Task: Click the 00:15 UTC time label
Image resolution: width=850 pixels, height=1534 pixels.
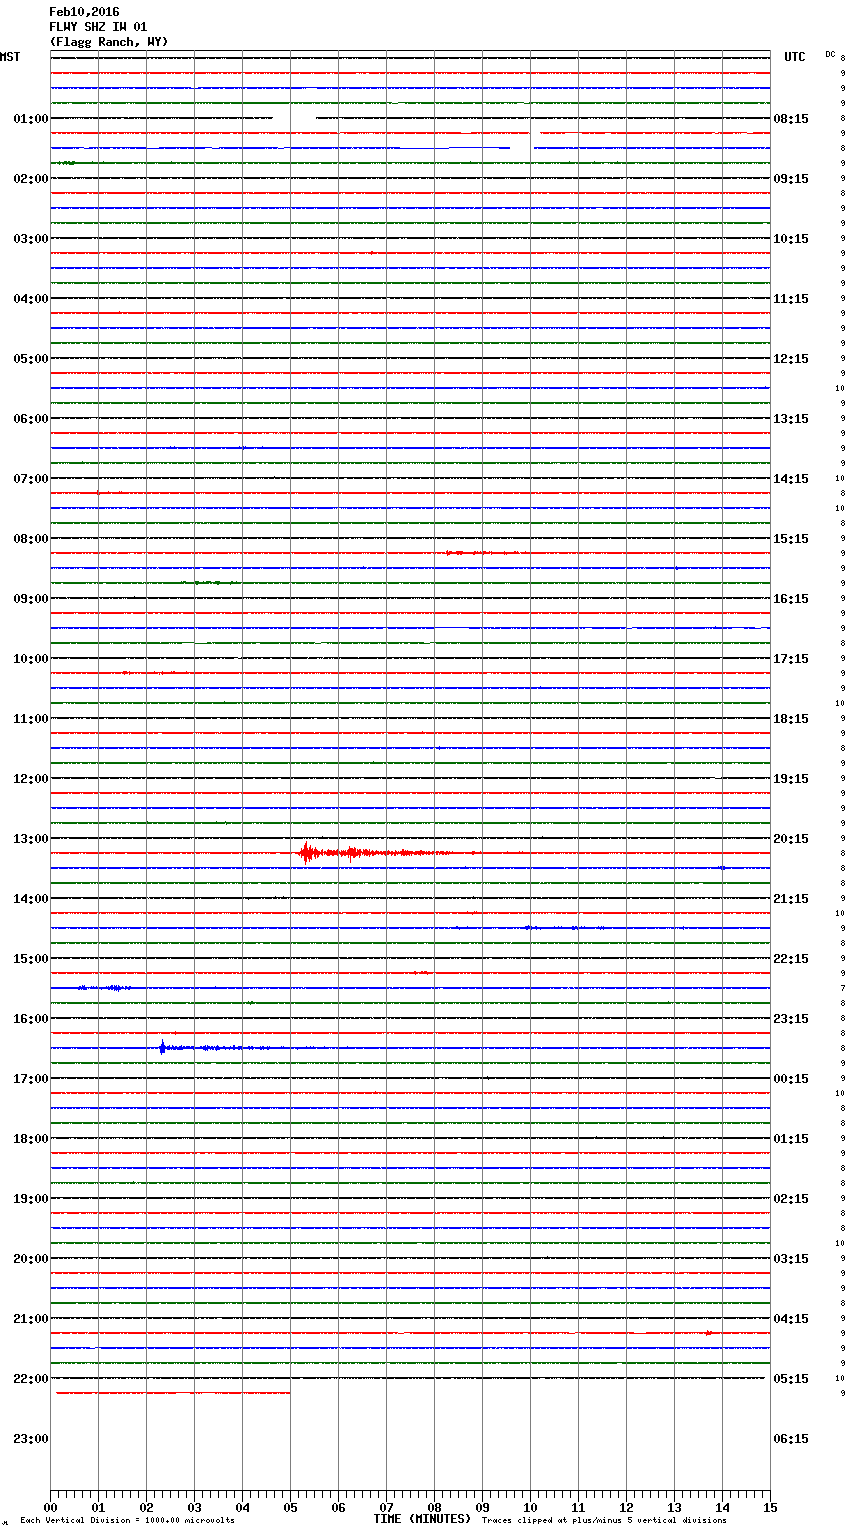Action: 791,1079
